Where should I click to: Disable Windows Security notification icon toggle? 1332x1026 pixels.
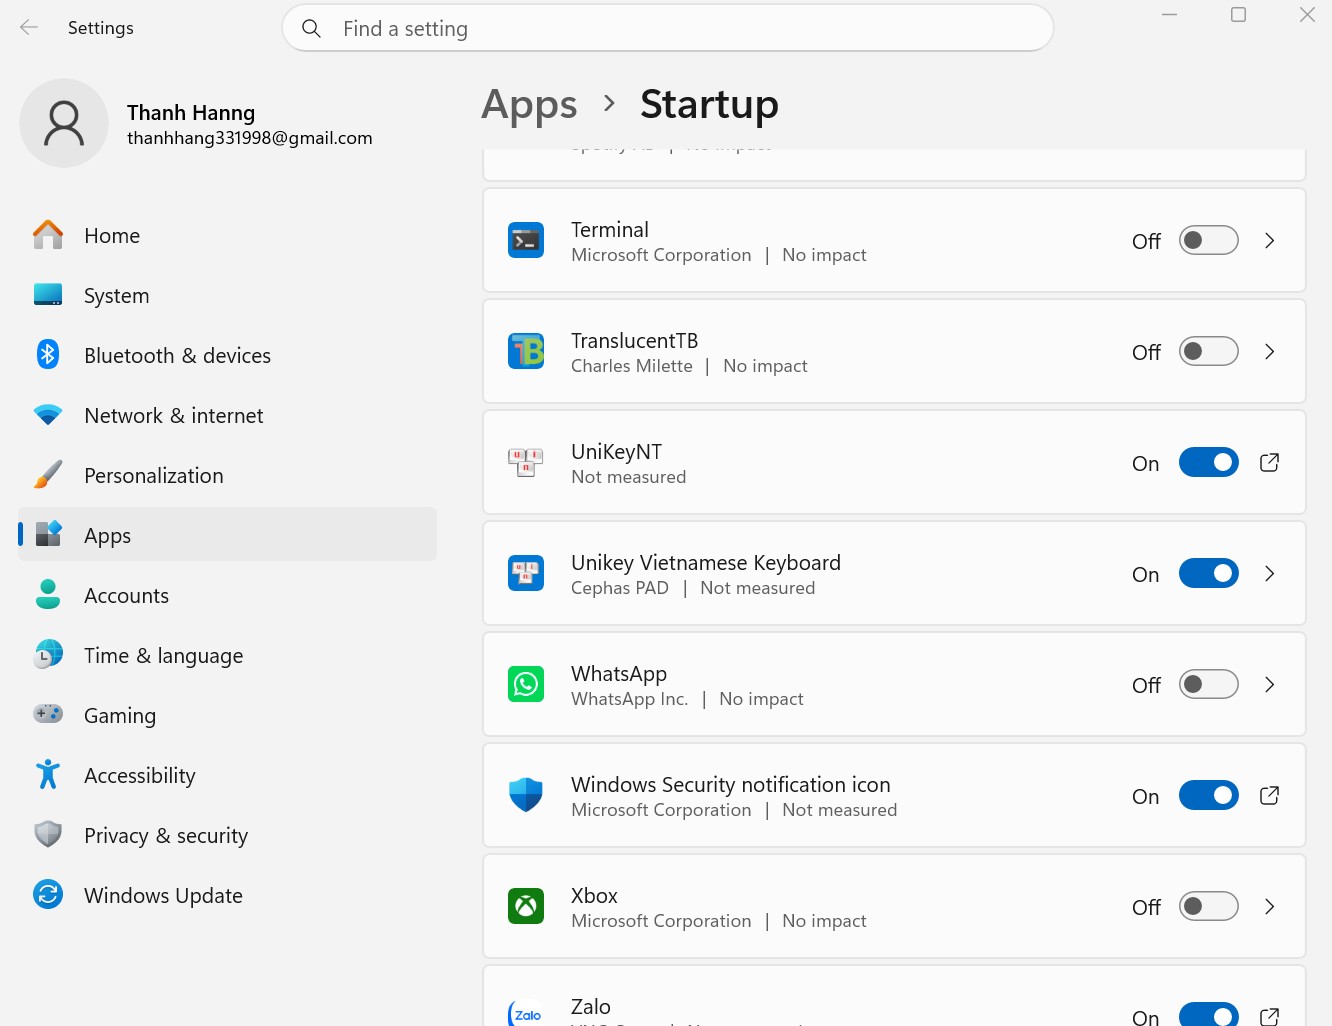pos(1209,795)
